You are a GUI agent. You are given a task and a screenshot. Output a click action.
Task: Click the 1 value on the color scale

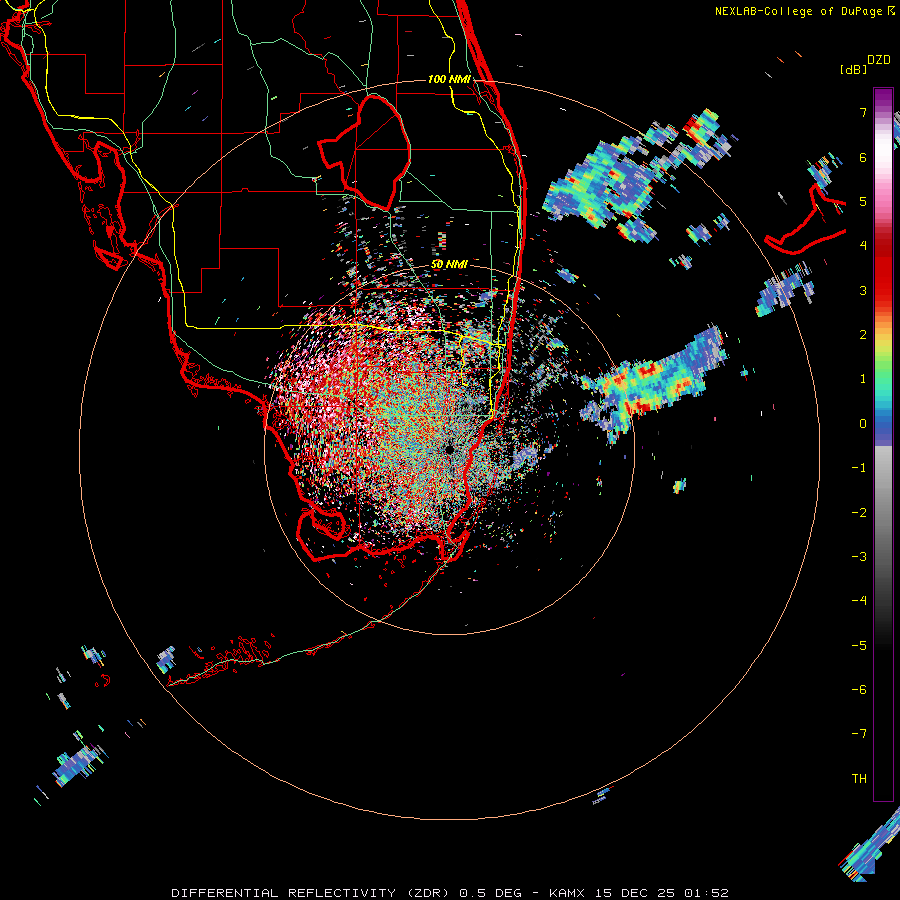[863, 378]
